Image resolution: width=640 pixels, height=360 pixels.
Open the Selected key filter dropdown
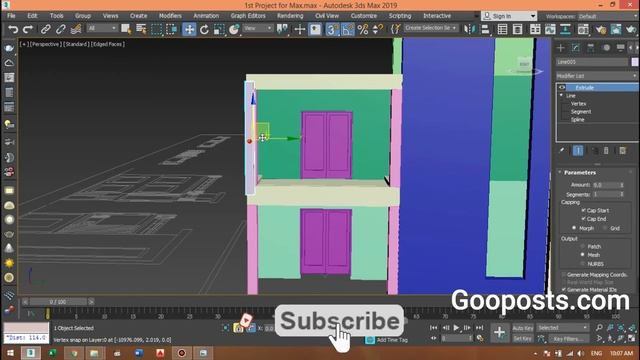[562, 328]
